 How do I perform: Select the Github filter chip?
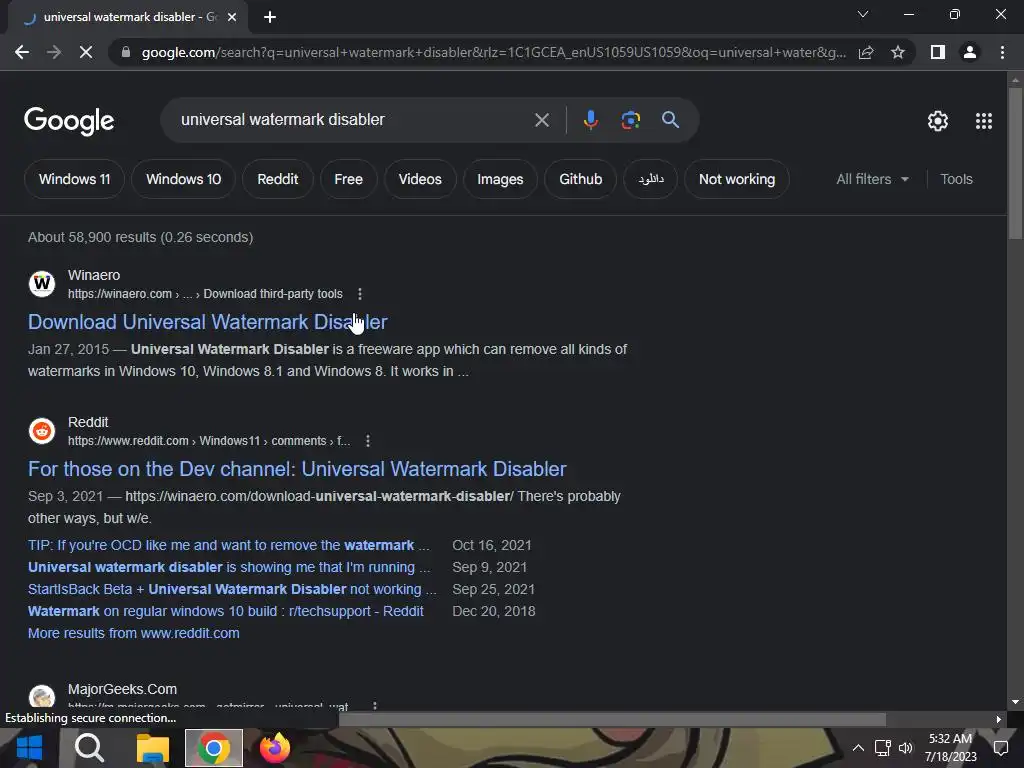(x=581, y=179)
